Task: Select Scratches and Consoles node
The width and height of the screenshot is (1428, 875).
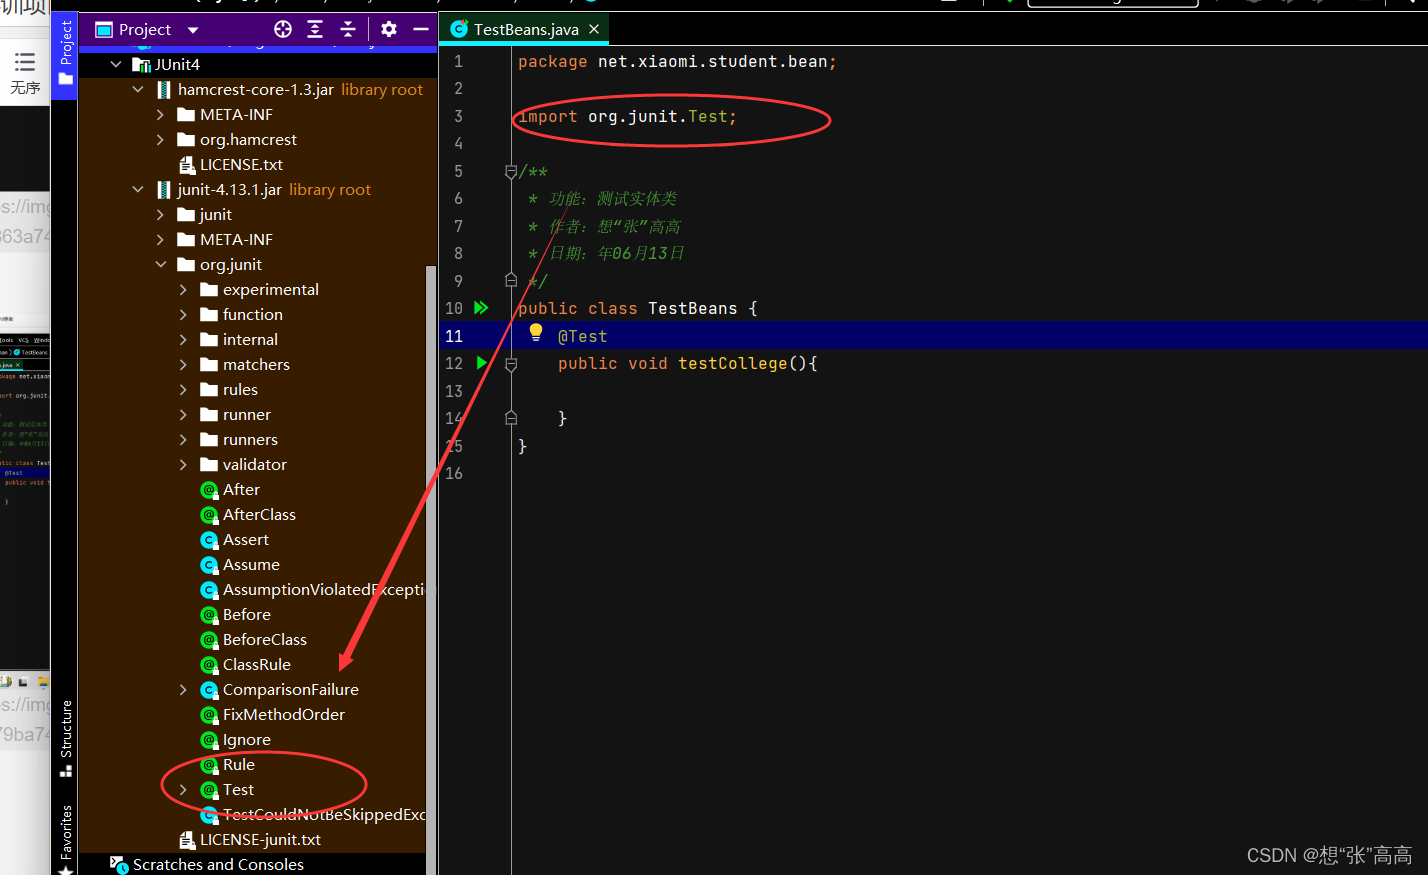Action: [207, 864]
